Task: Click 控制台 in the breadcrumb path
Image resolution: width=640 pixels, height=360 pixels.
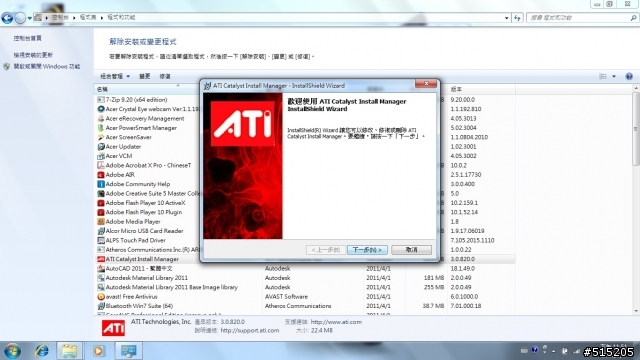Action: point(60,18)
